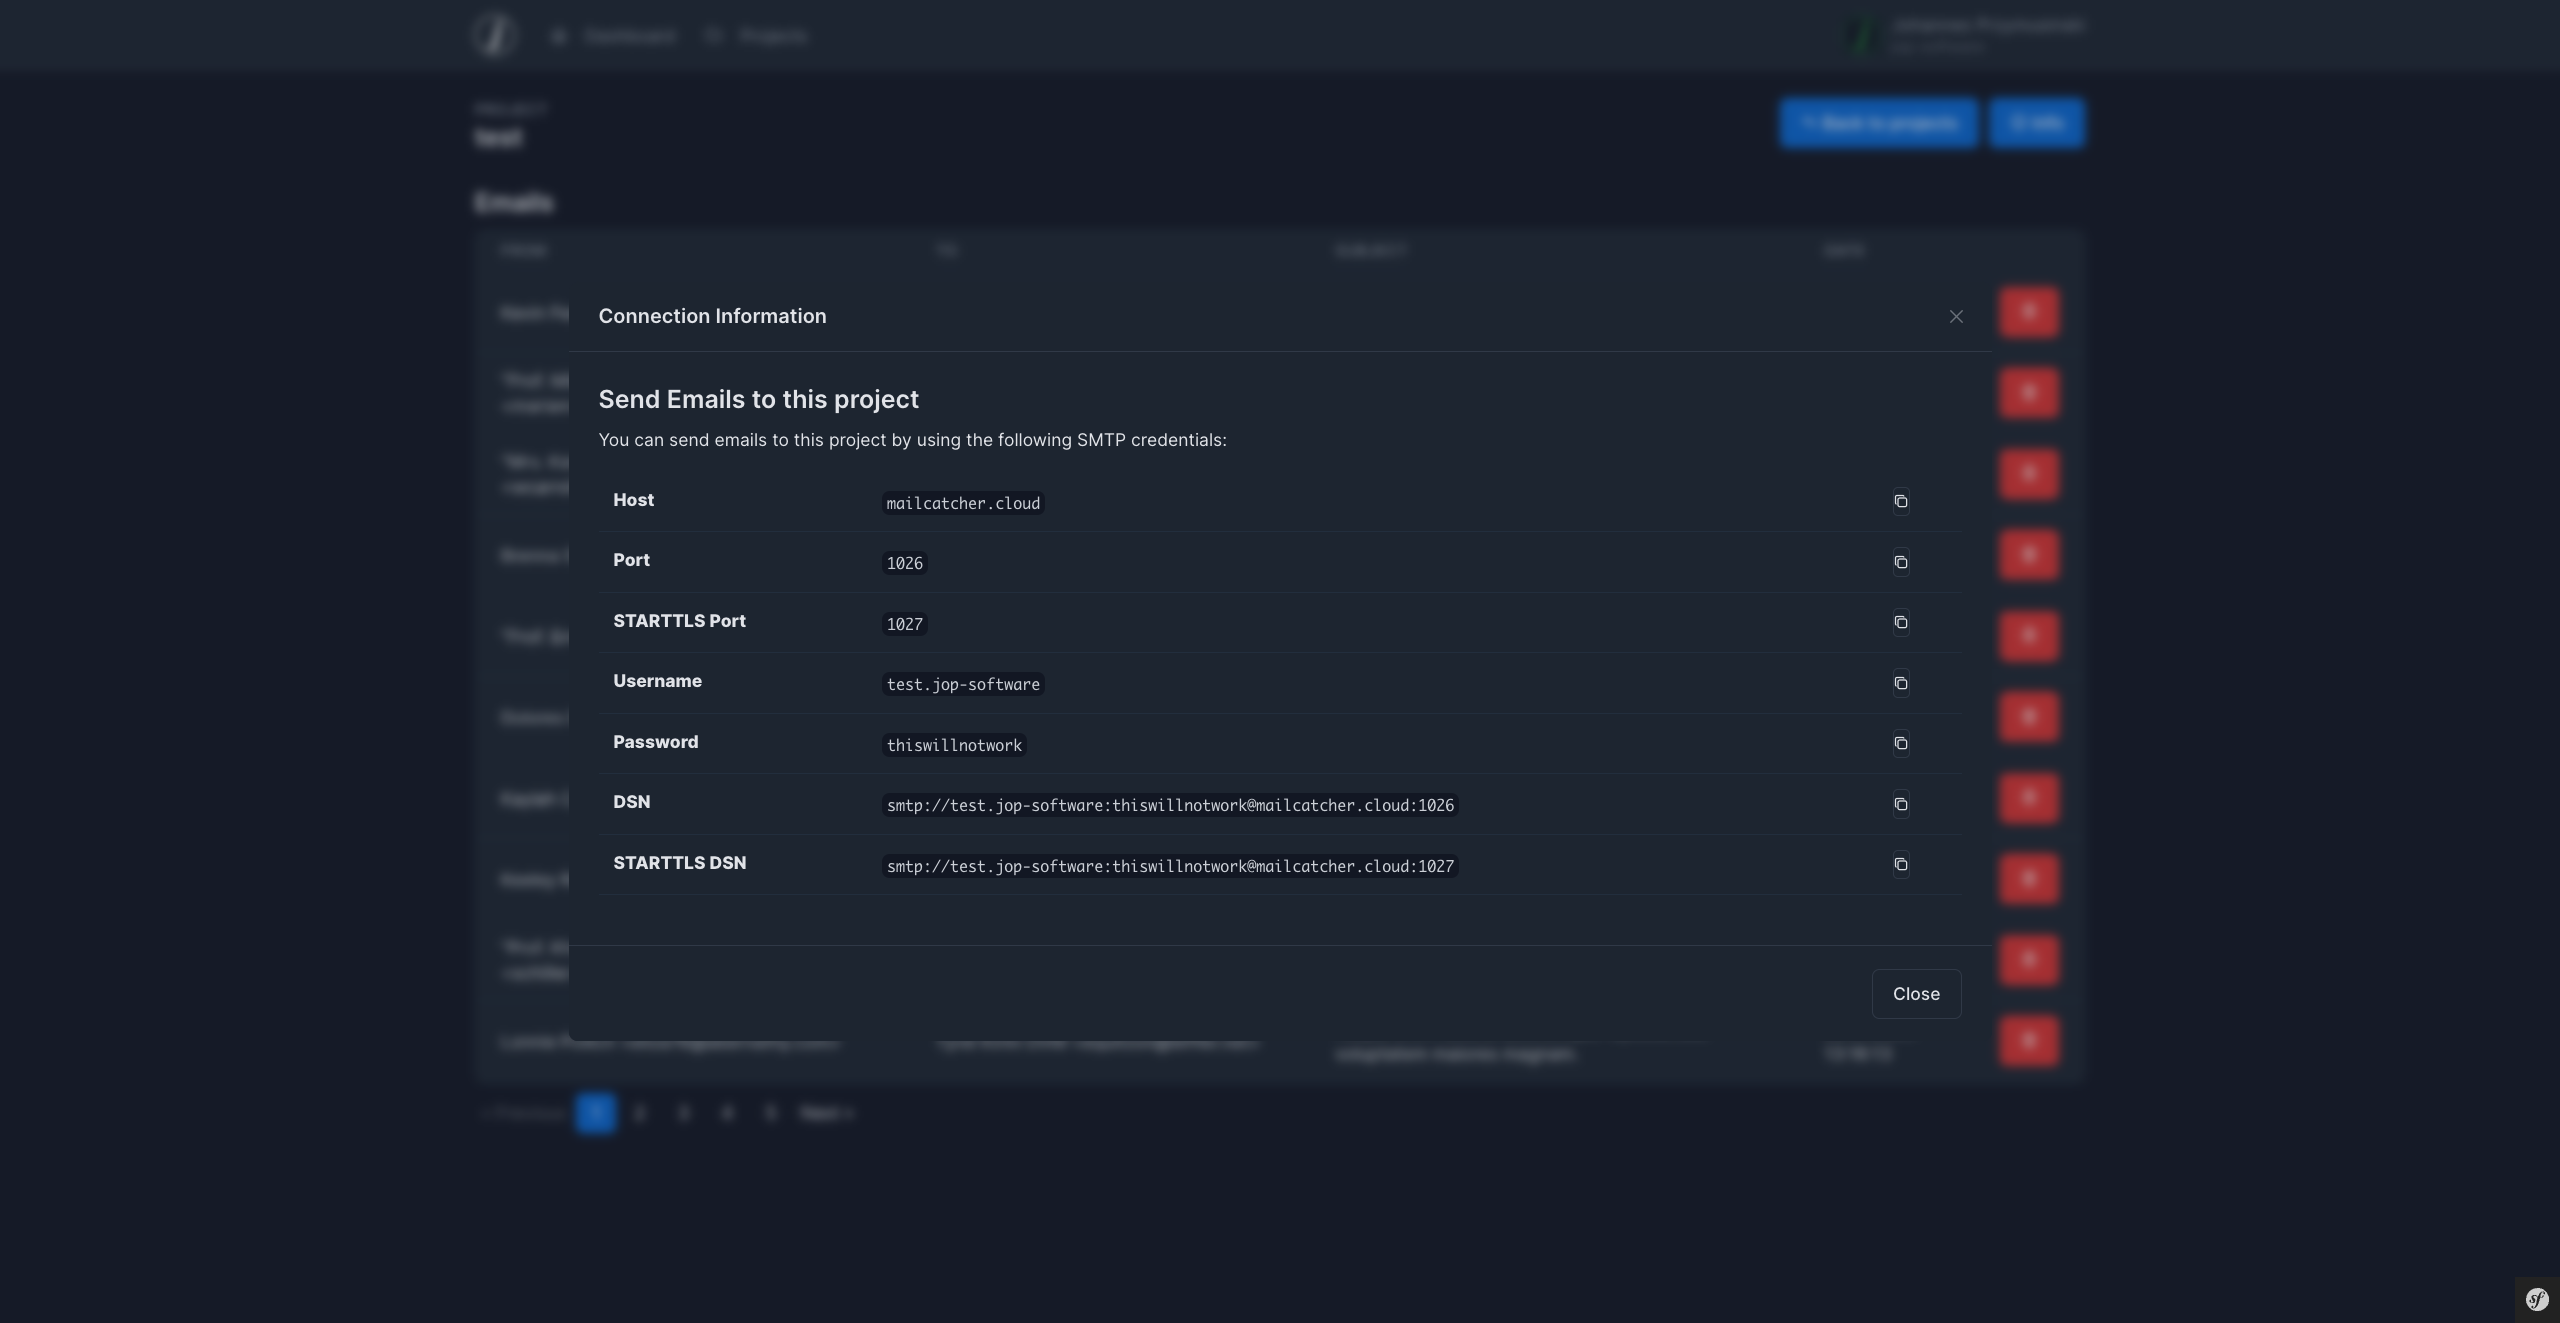
Task: Copy the DSN connection string
Action: pos(1901,804)
